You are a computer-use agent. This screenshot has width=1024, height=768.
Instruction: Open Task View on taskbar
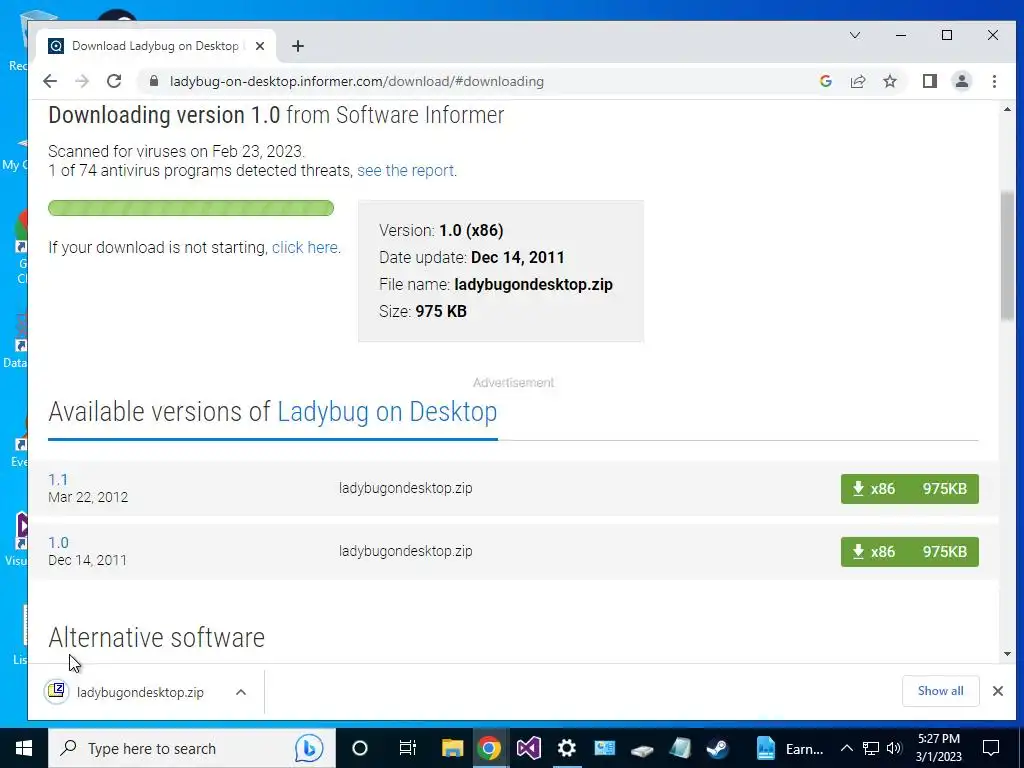coord(408,748)
